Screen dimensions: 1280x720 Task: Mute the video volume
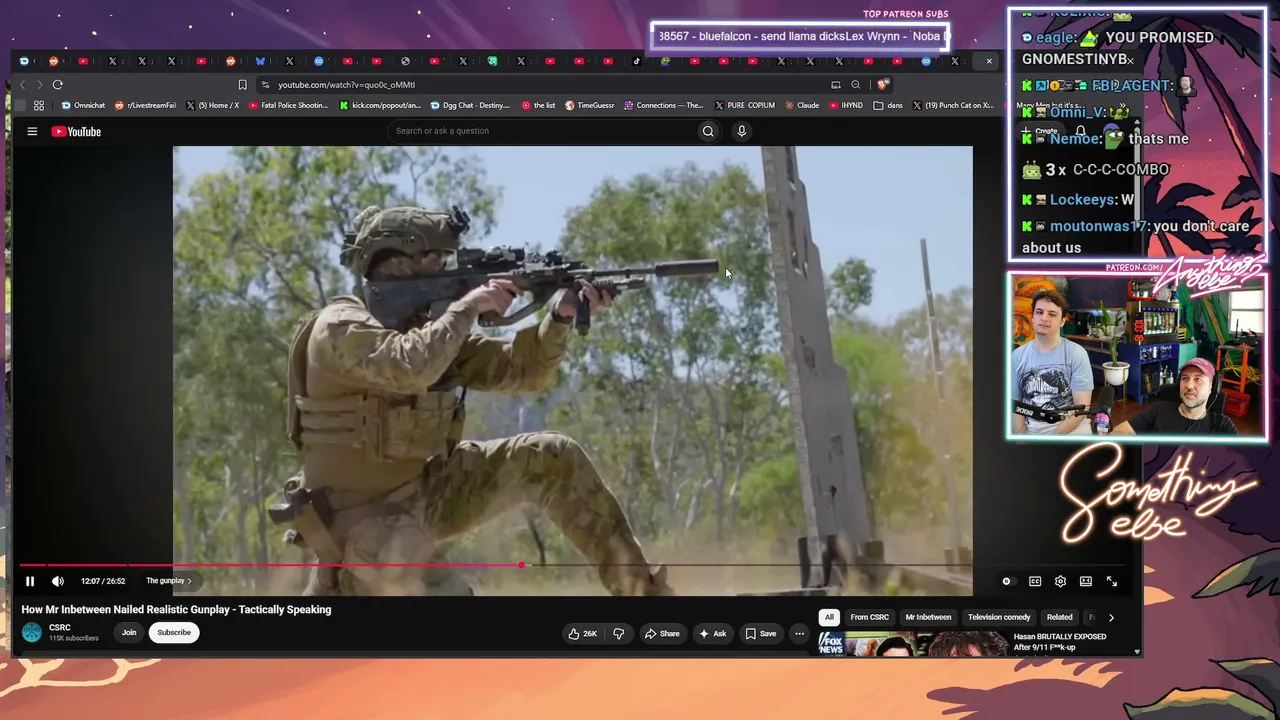pyautogui.click(x=58, y=581)
